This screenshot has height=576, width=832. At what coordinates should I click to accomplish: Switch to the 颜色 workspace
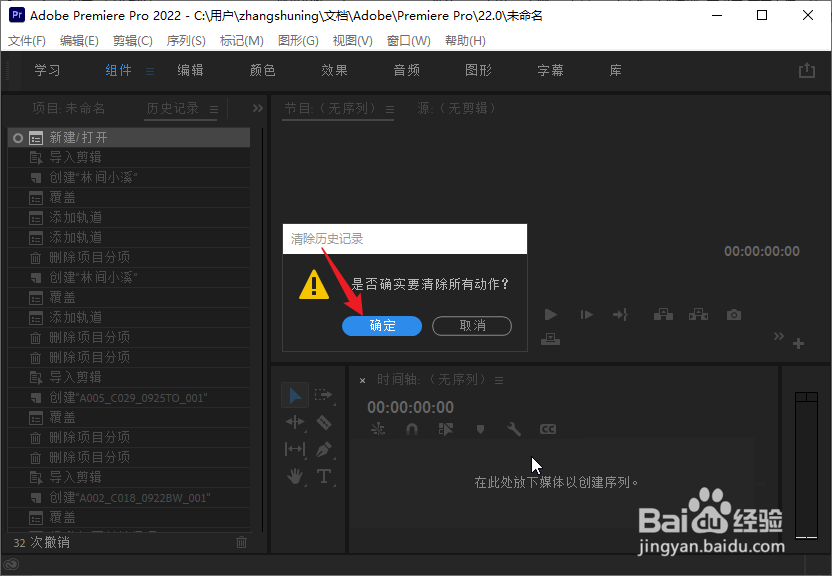point(262,70)
